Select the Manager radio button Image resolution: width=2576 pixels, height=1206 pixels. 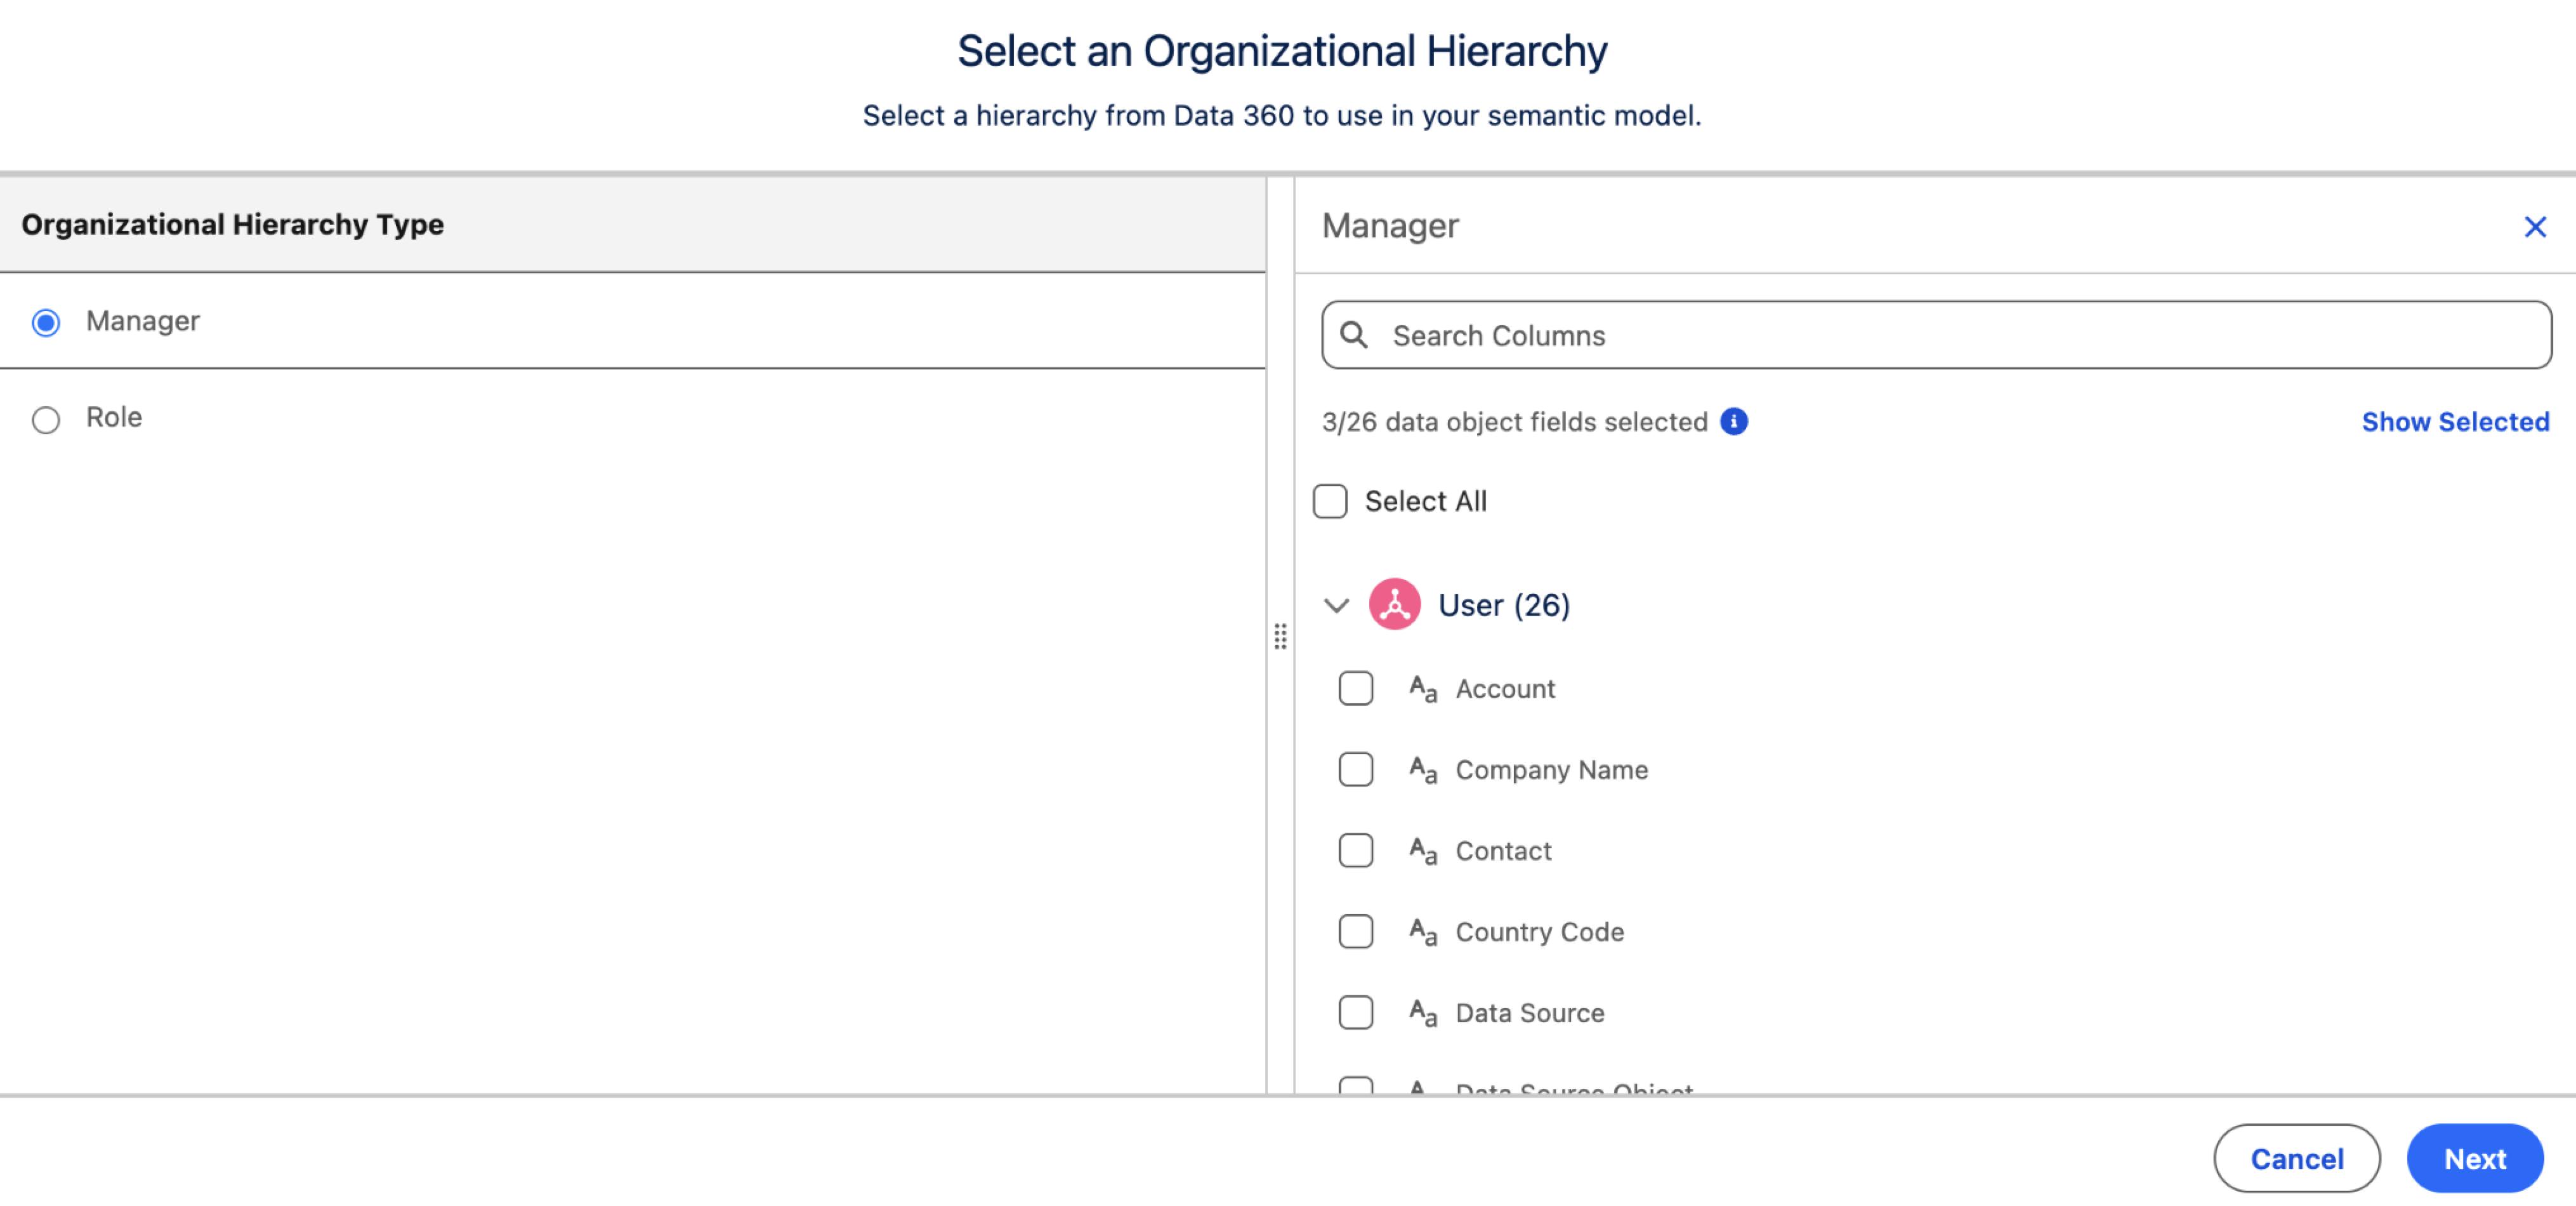pyautogui.click(x=46, y=322)
